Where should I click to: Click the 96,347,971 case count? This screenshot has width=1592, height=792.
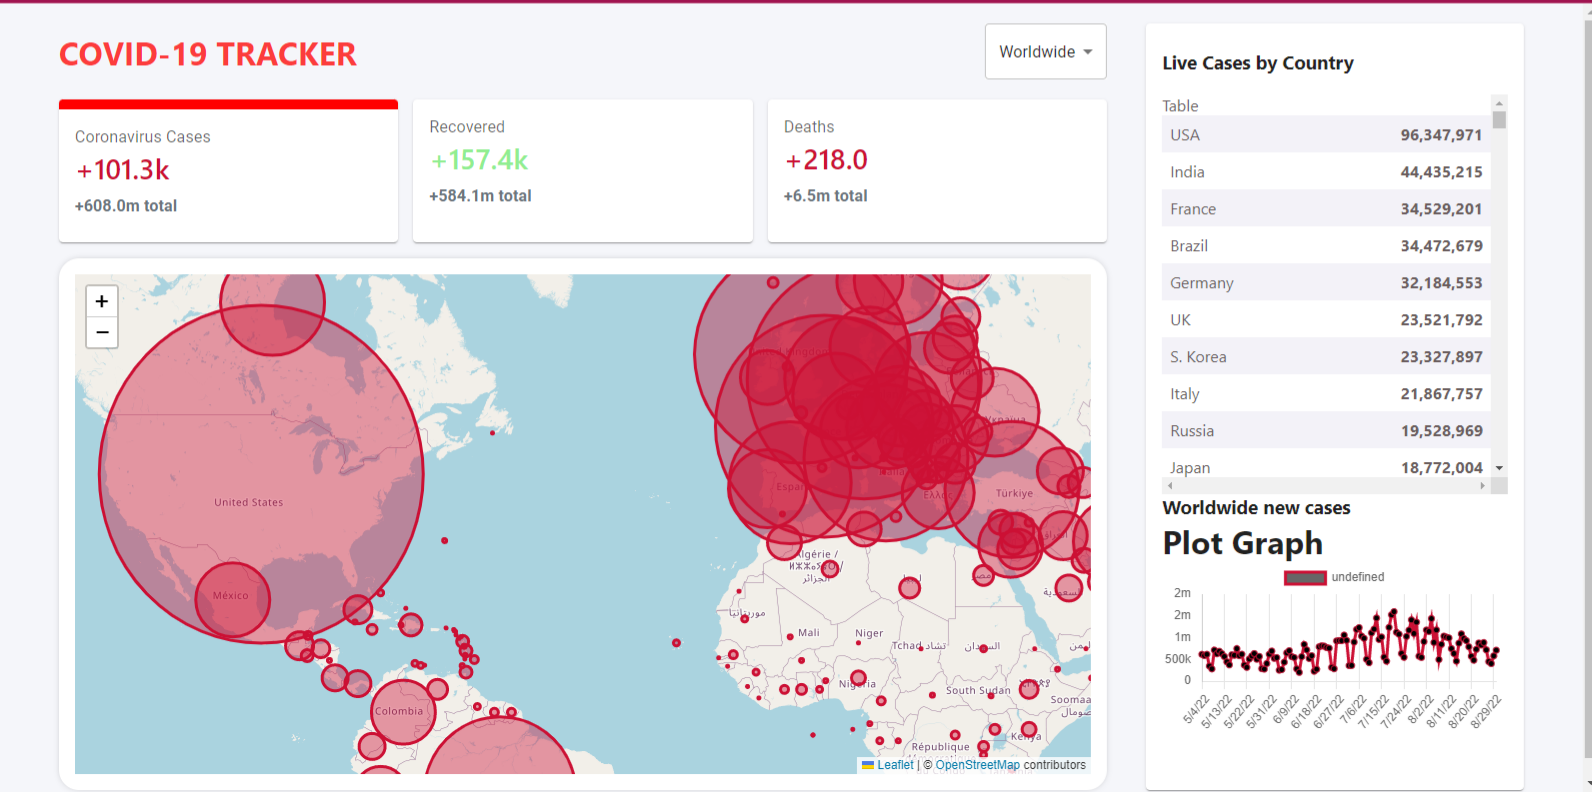[x=1441, y=135]
